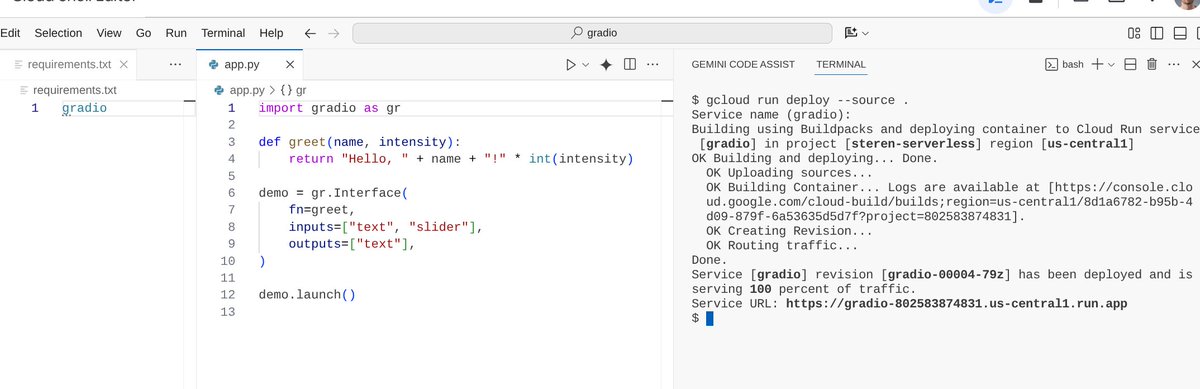Click the word gradio in requirements.txt
Image resolution: width=1200 pixels, height=389 pixels.
coord(84,108)
